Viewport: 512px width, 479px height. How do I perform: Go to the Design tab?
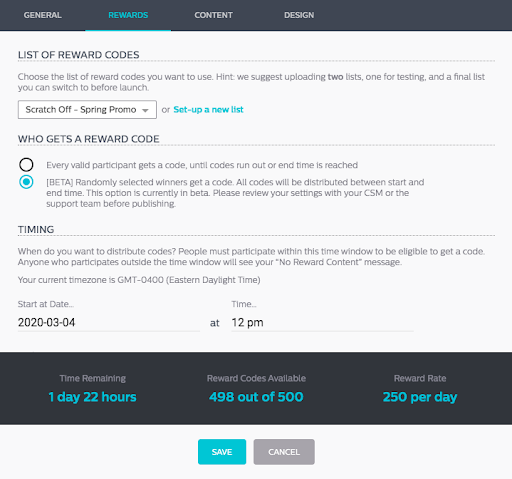[299, 15]
